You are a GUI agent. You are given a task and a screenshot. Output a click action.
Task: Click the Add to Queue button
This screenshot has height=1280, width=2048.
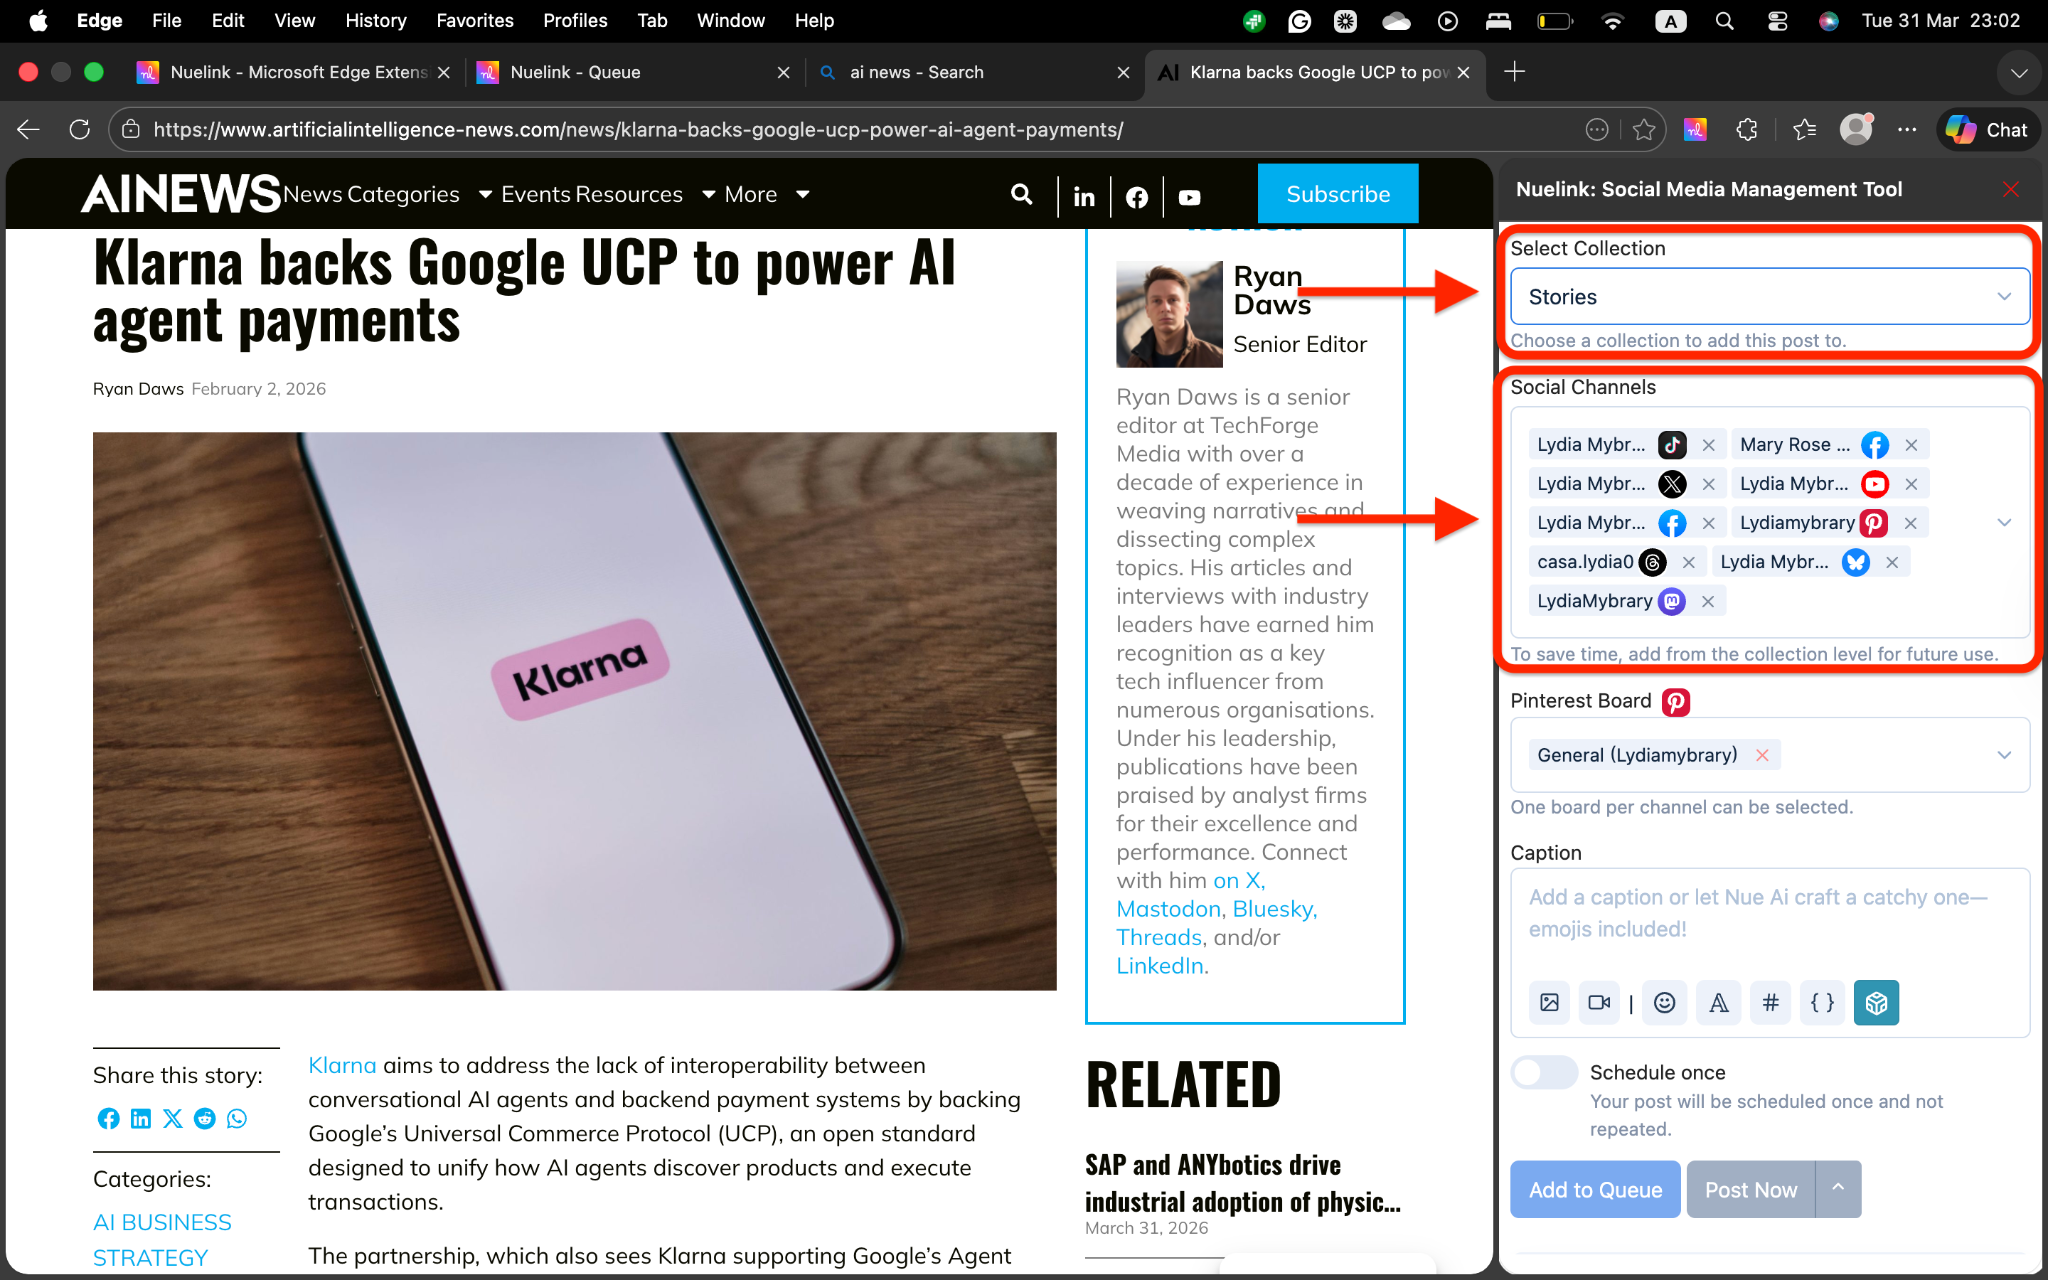click(1595, 1189)
